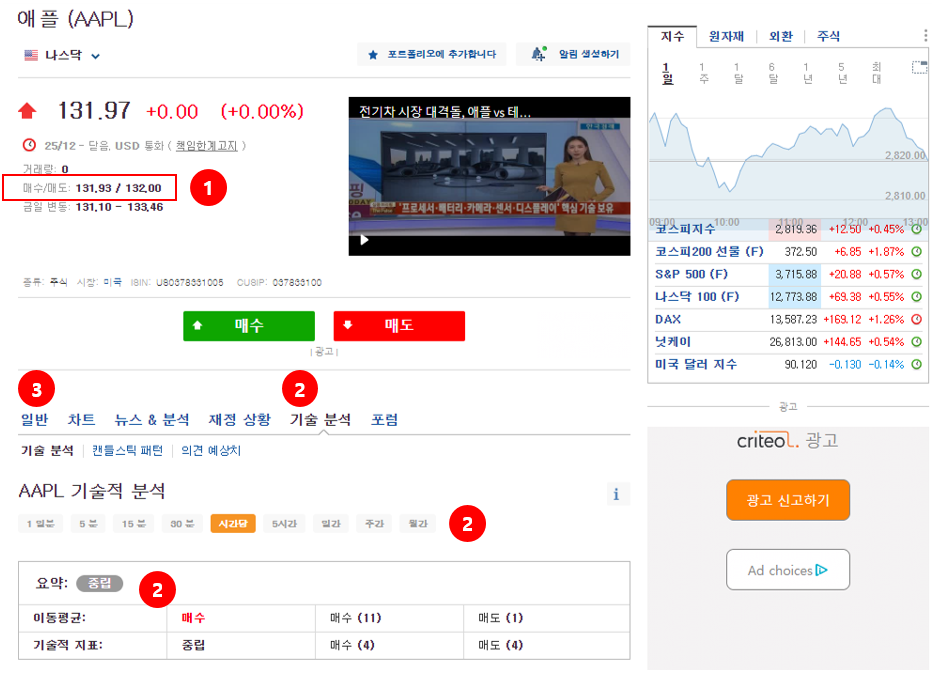Select the 30 분 timeframe

[182, 524]
